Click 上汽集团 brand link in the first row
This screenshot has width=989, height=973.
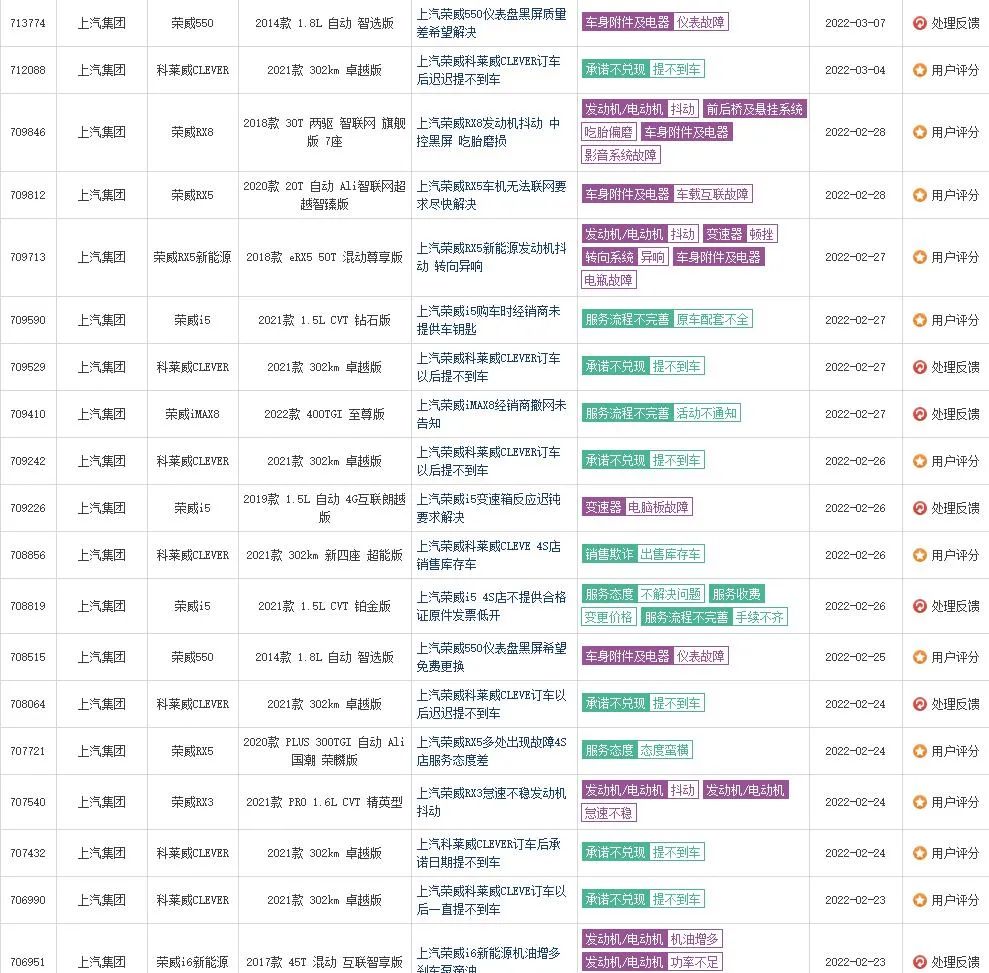point(102,21)
